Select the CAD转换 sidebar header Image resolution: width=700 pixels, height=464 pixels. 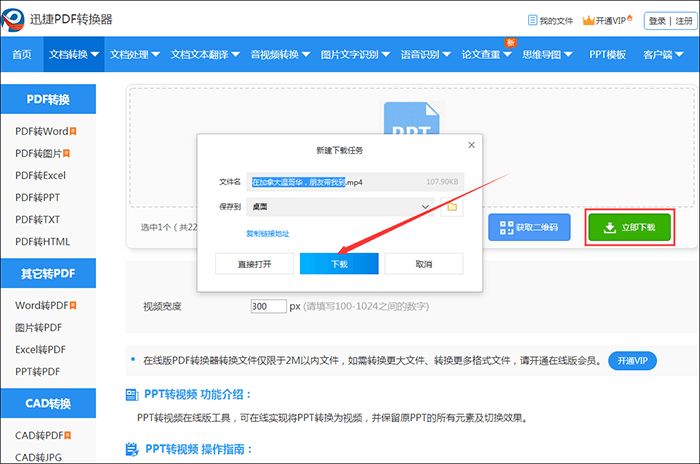point(48,403)
